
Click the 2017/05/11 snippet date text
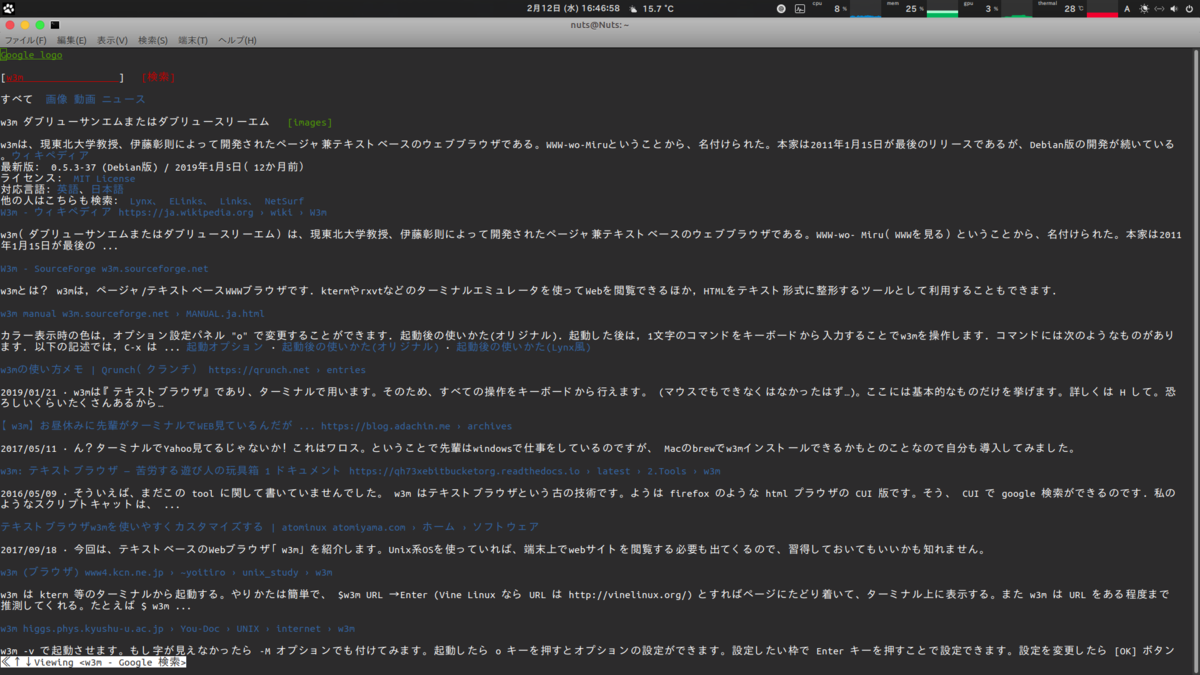(28, 448)
